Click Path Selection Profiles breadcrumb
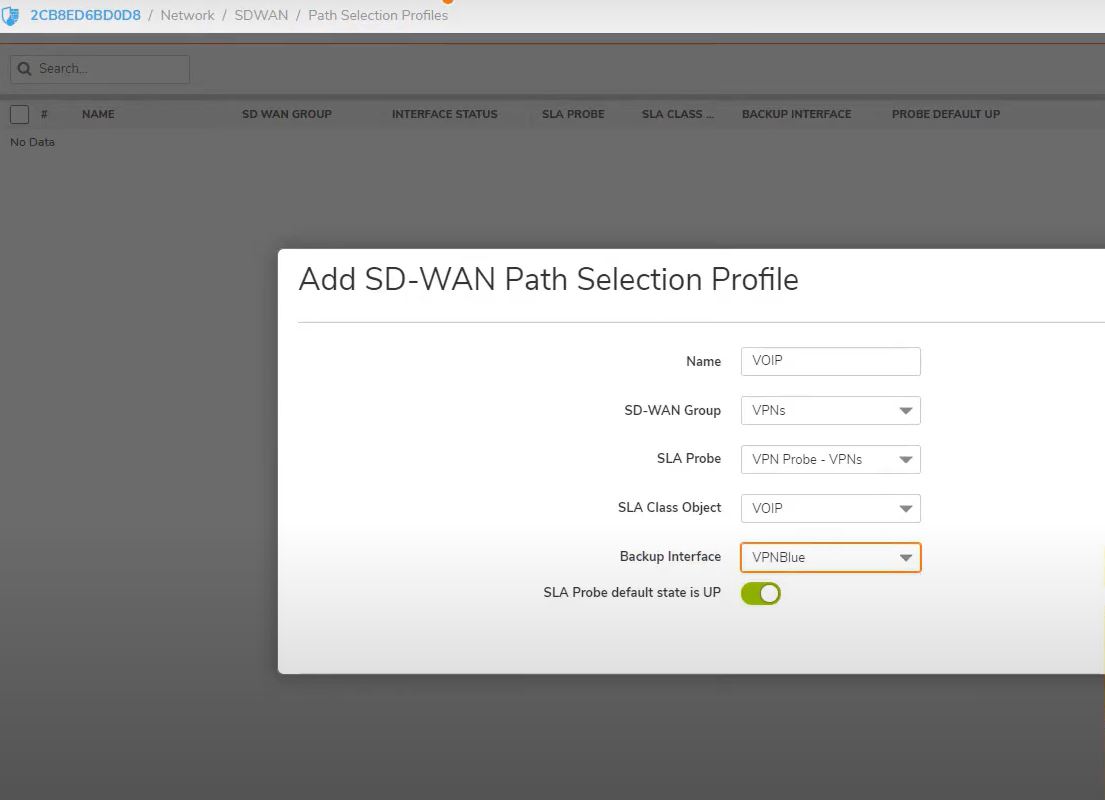Screen dimensions: 1105x800 [378, 16]
